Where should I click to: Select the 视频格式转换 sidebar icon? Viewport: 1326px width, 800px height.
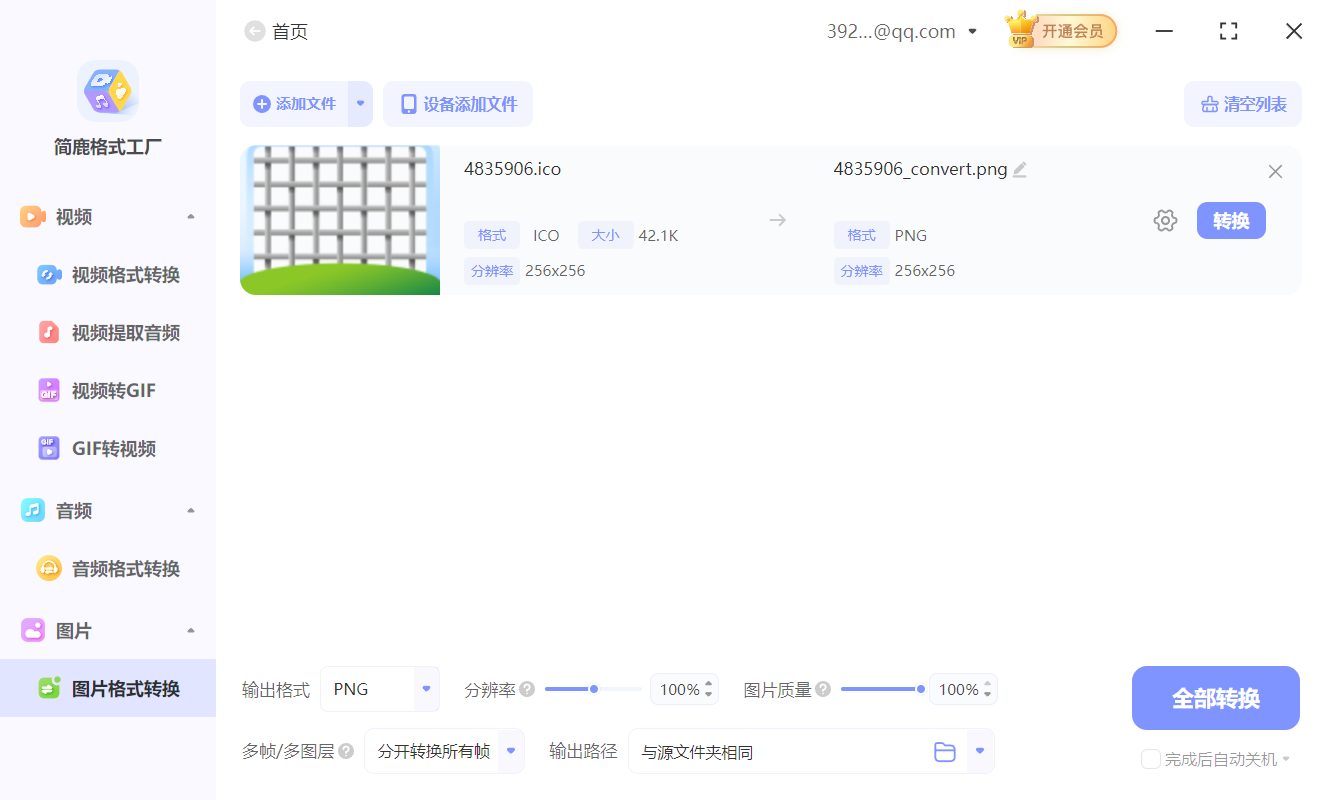click(x=49, y=274)
